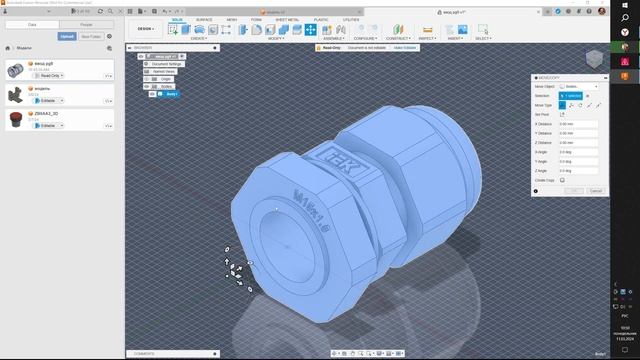Choose Rotate move type in Move/Copy

(580, 105)
